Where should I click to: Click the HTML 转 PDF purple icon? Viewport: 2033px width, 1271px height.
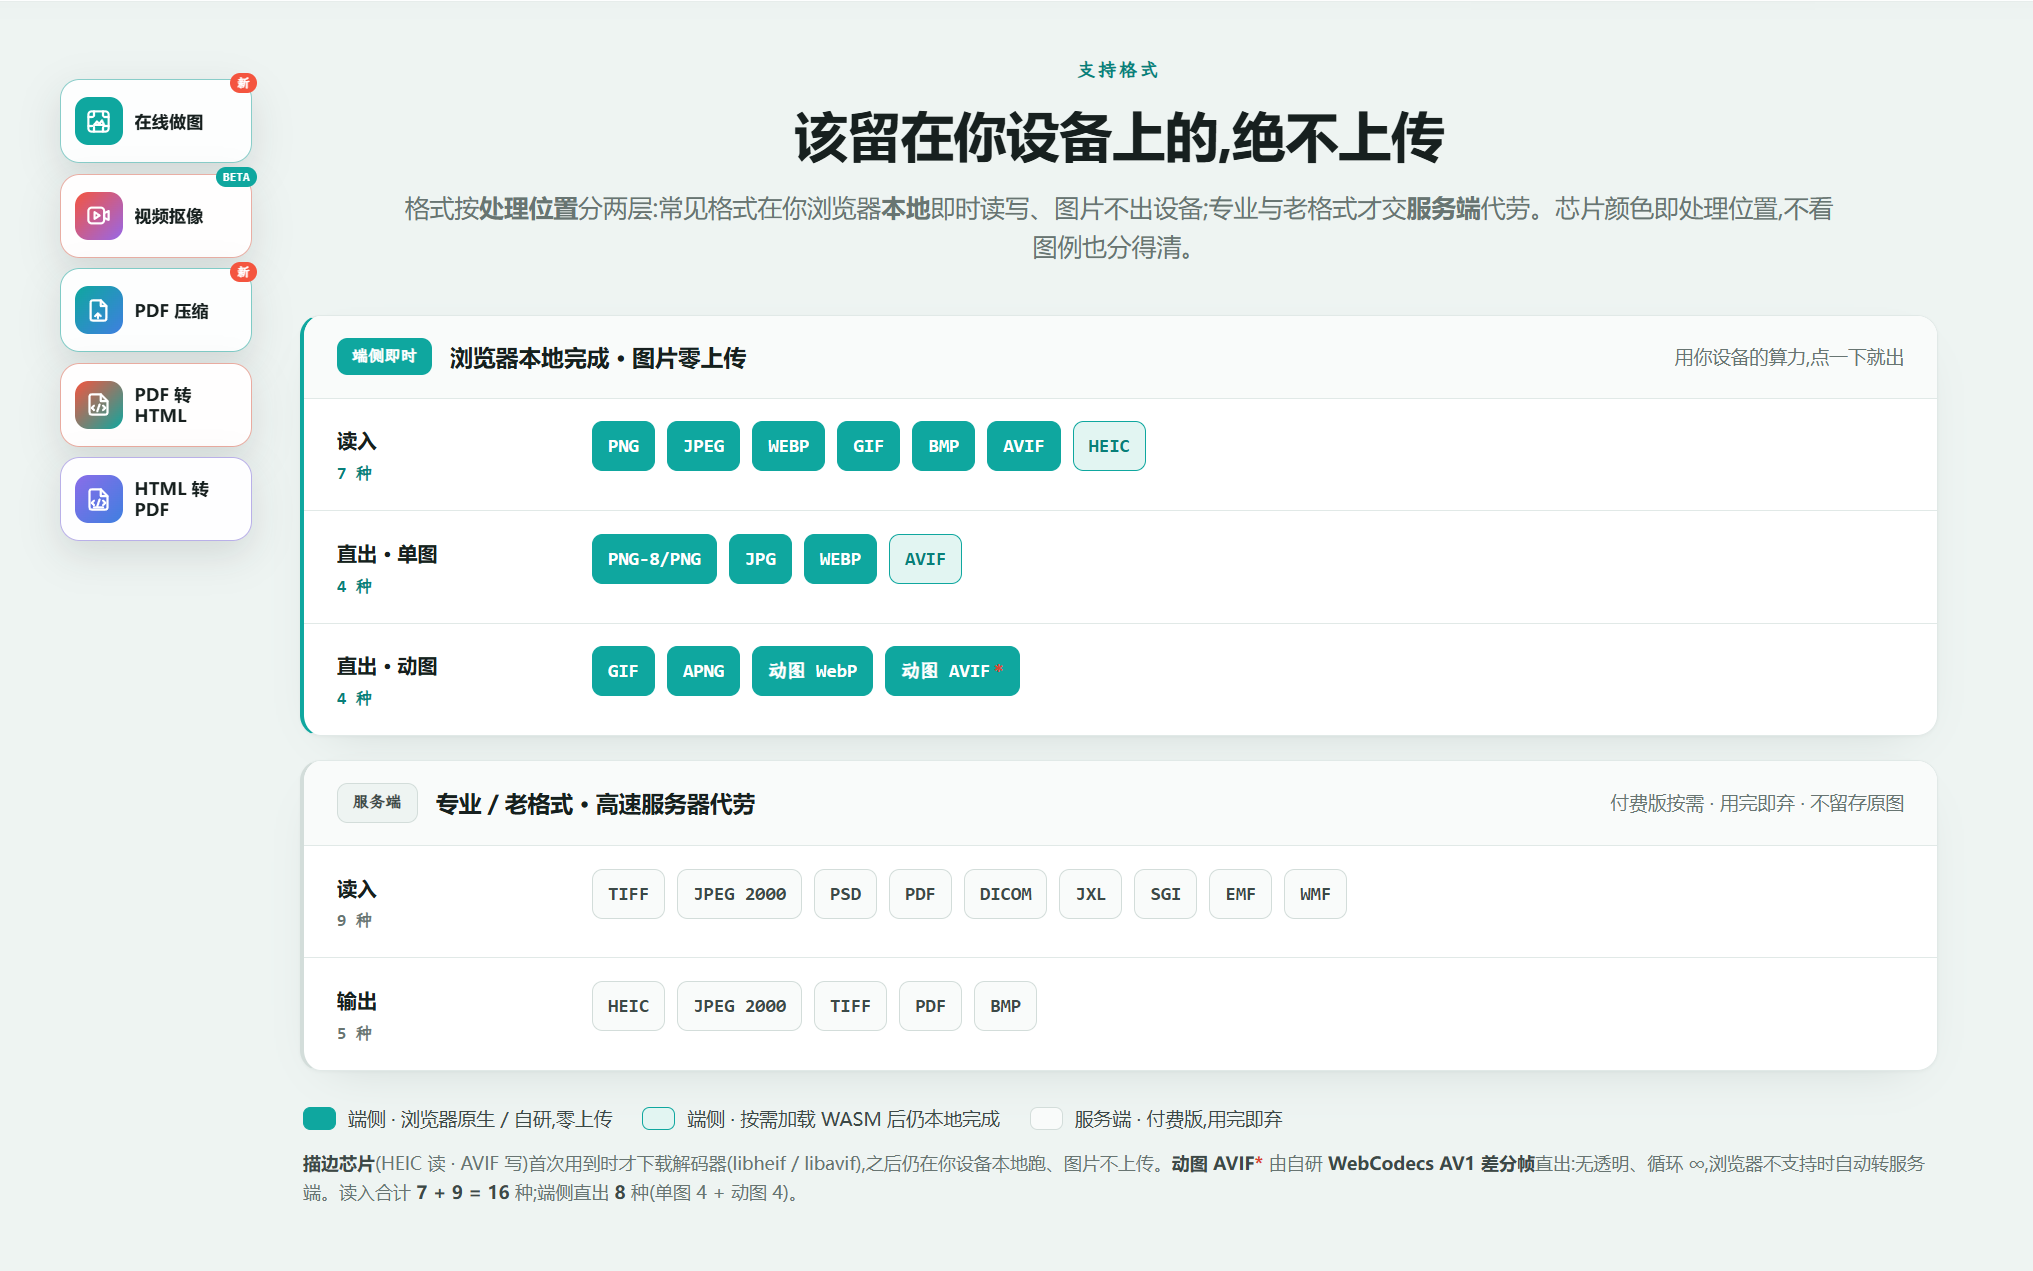pyautogui.click(x=98, y=499)
